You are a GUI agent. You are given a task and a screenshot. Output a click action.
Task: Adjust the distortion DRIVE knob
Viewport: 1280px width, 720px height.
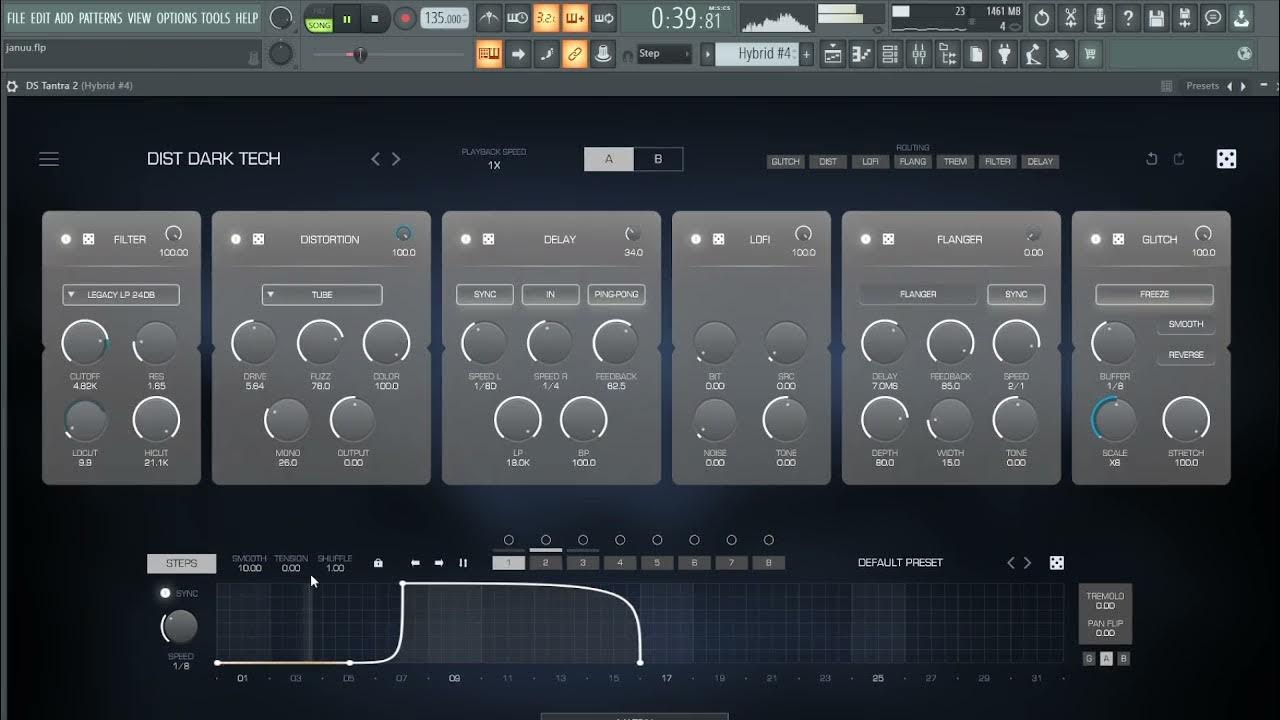tap(254, 343)
